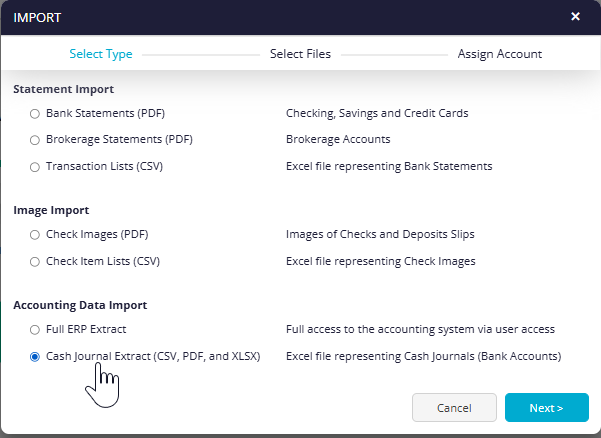Select Bank Statements (PDF) radio button

pos(35,114)
